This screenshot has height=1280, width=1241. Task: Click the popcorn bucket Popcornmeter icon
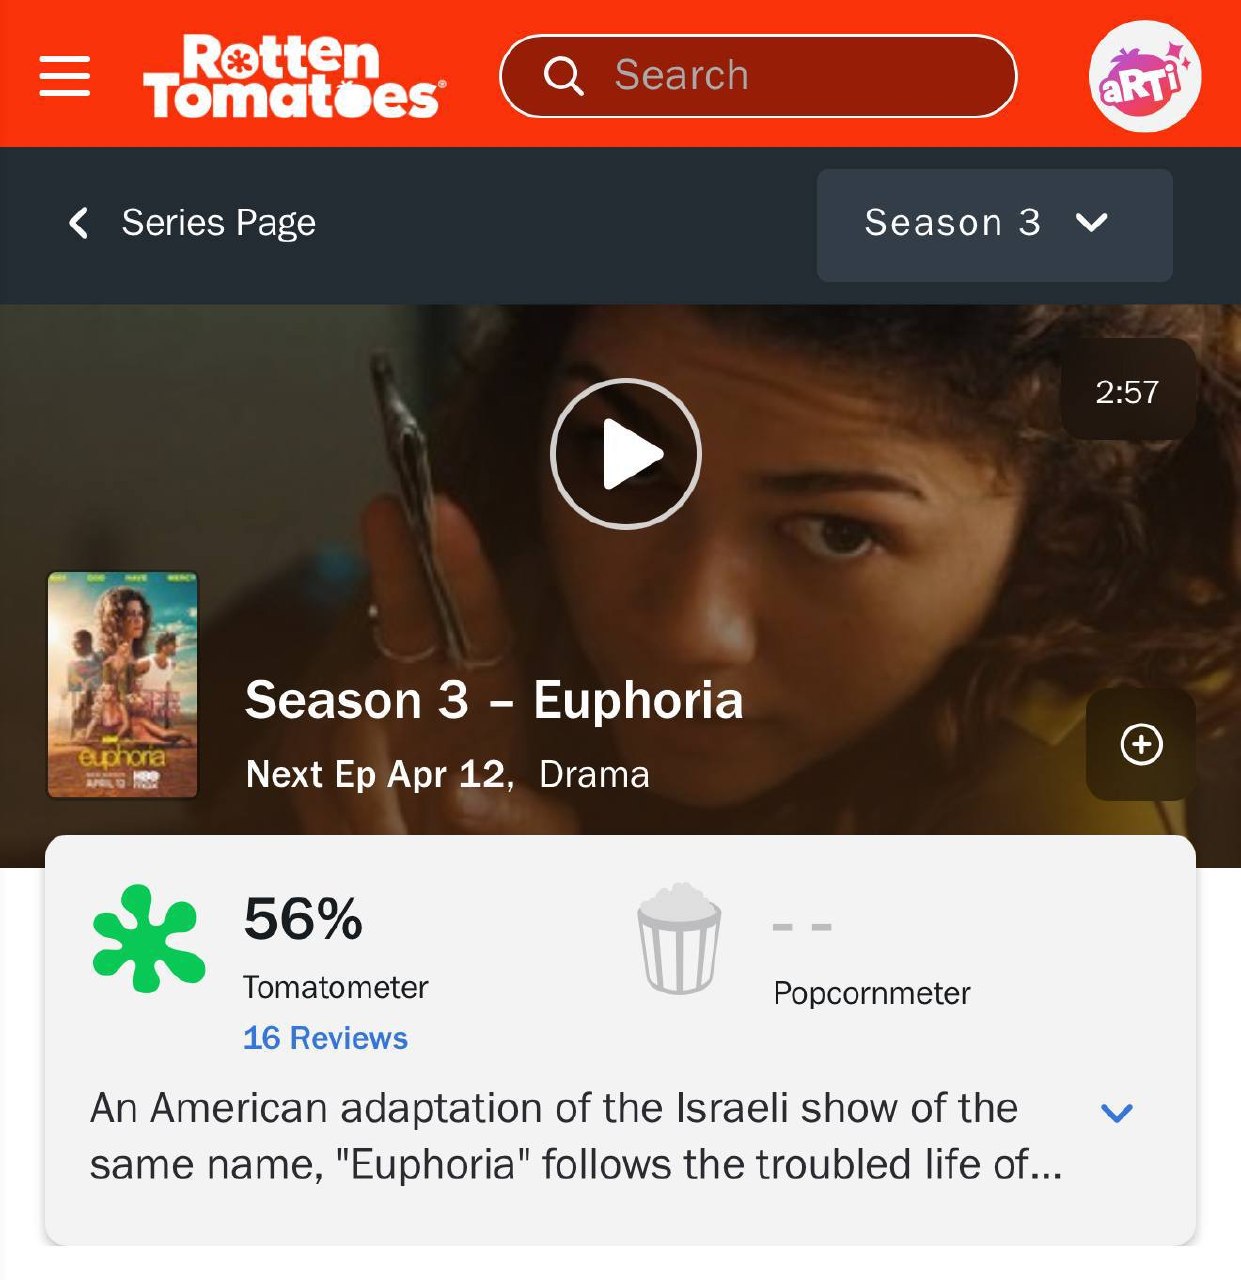[679, 938]
